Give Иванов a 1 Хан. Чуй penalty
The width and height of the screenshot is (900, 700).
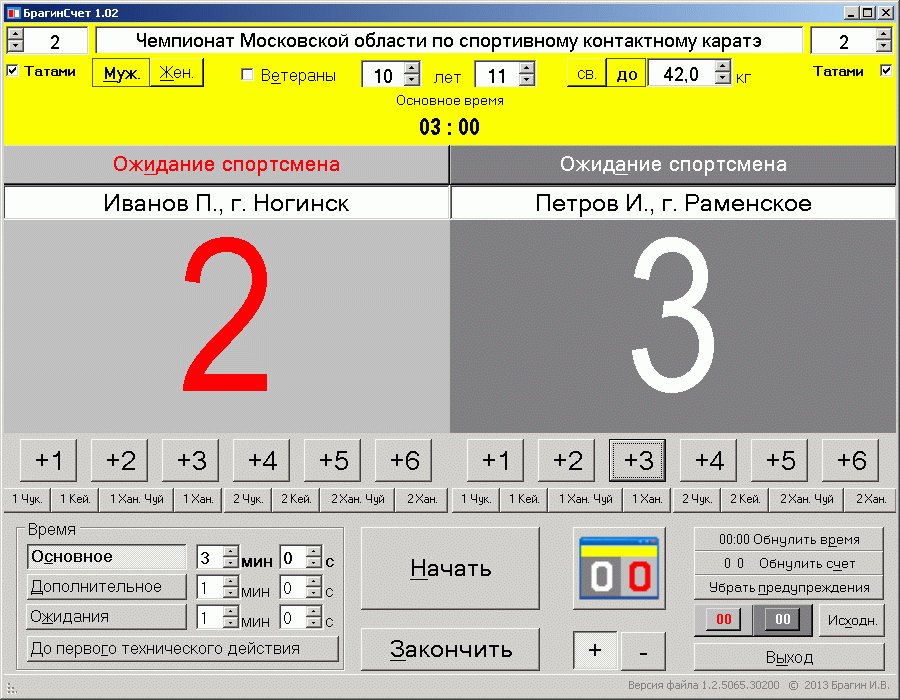(x=137, y=499)
